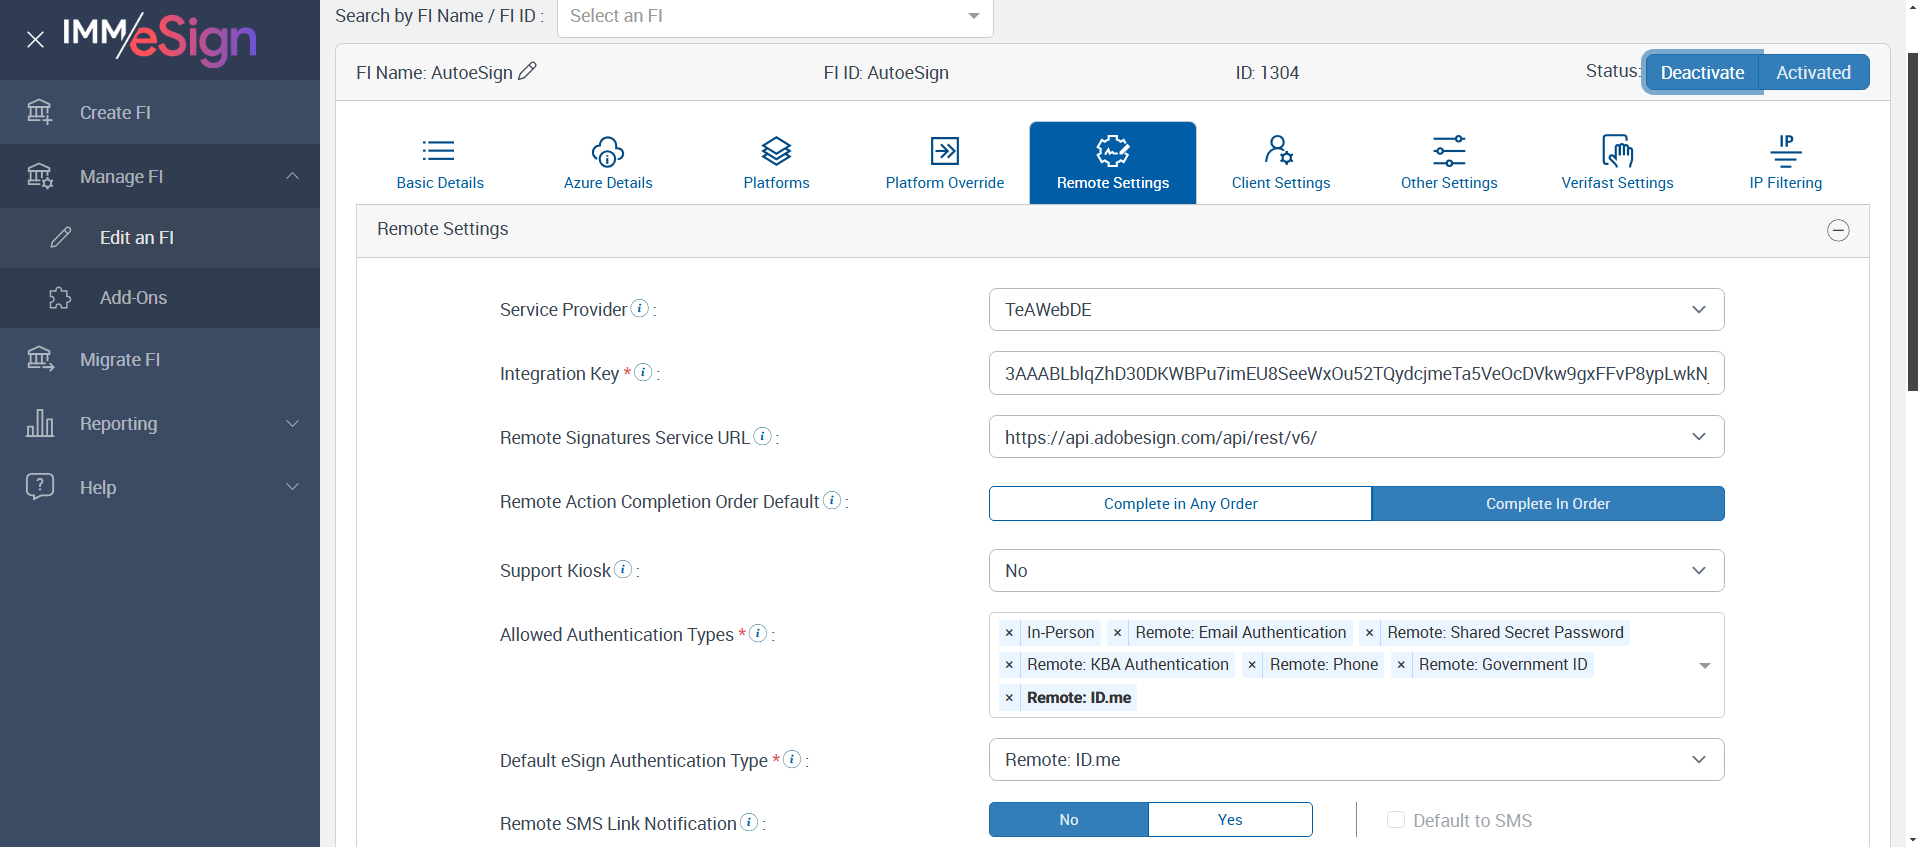
Task: Remove the In-Person authentication tag
Action: (x=1010, y=633)
